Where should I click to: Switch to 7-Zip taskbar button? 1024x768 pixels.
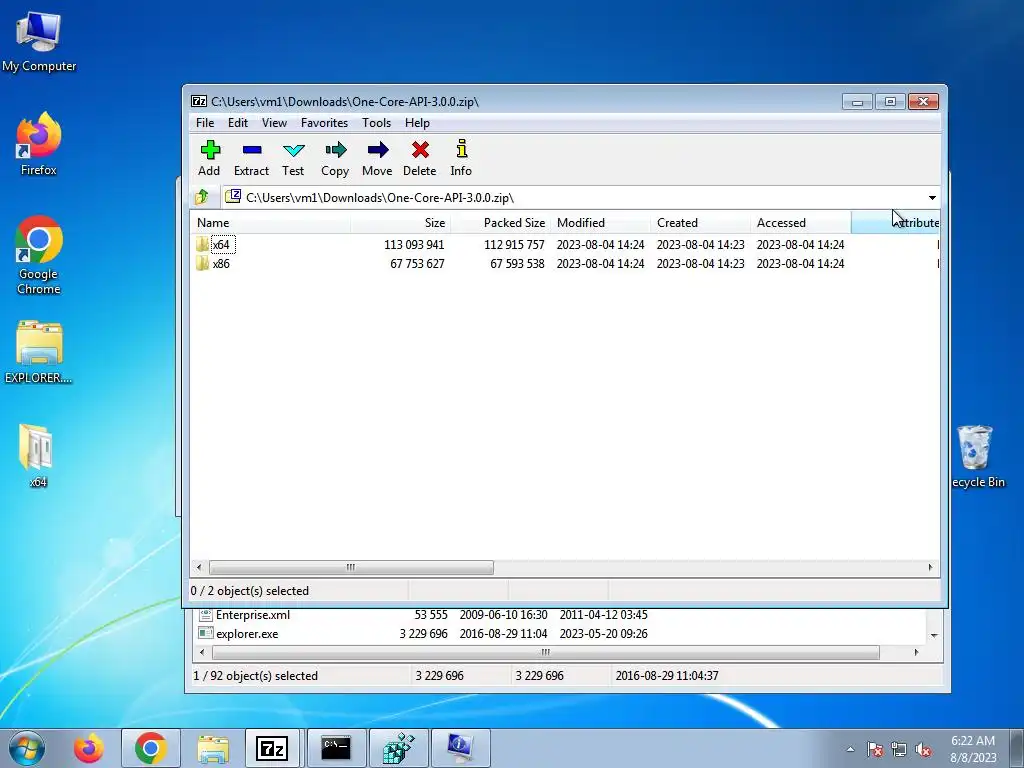coord(272,748)
